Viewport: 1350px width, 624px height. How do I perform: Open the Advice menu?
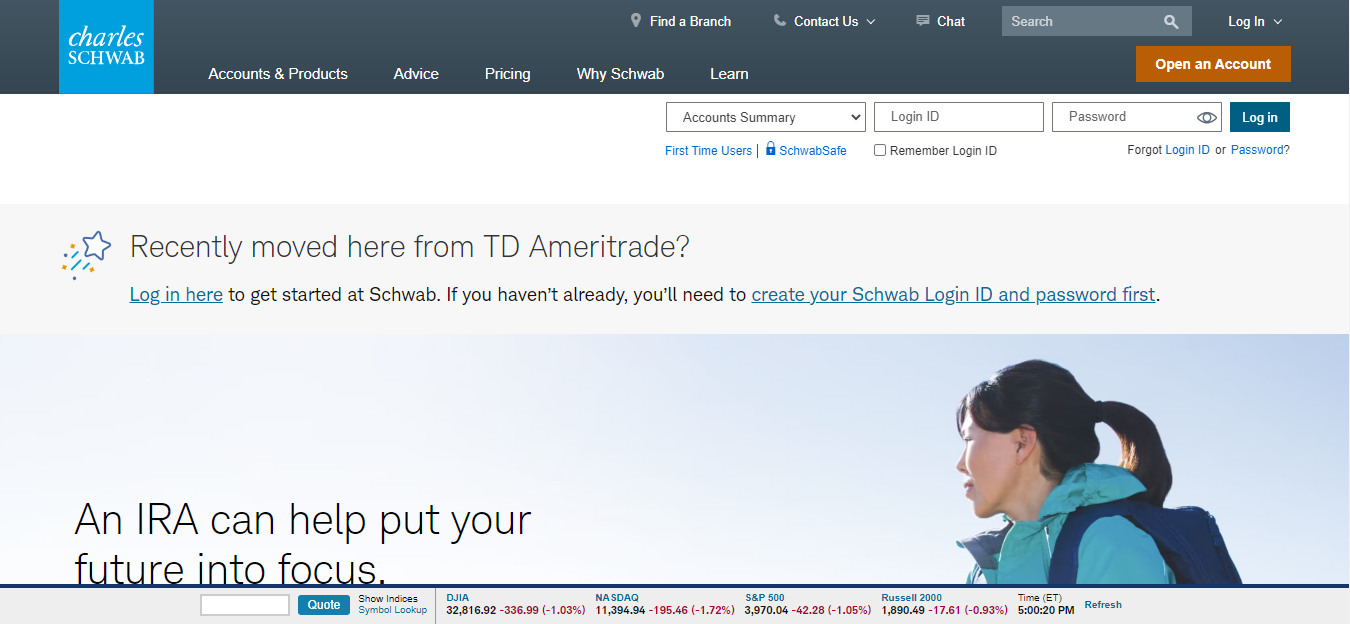click(416, 74)
